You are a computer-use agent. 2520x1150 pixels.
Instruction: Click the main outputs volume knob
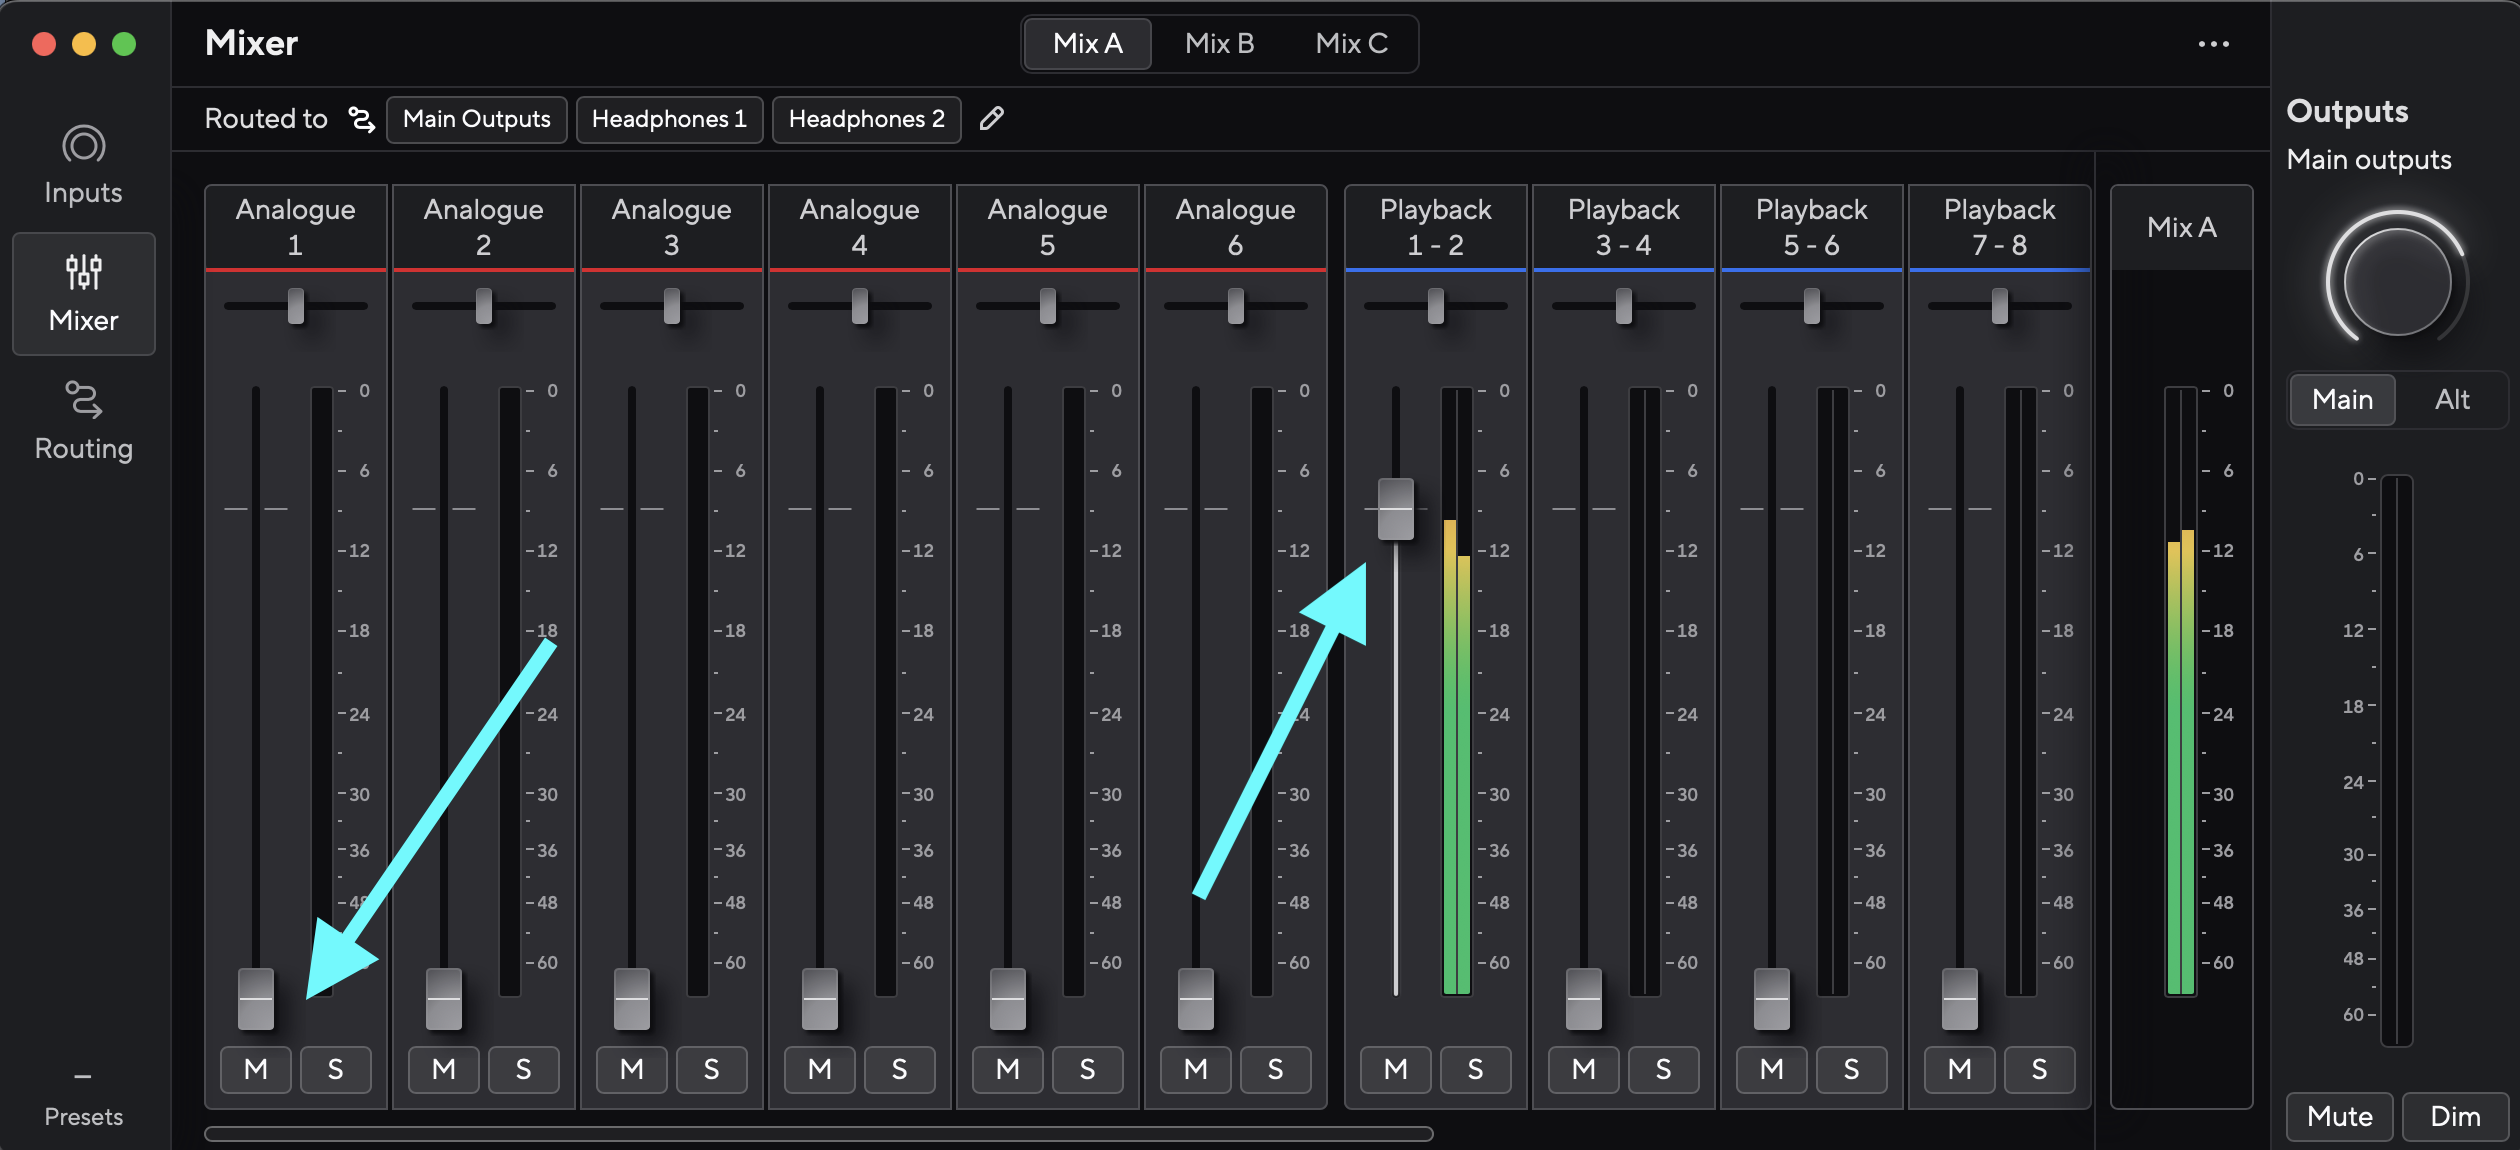click(2396, 283)
